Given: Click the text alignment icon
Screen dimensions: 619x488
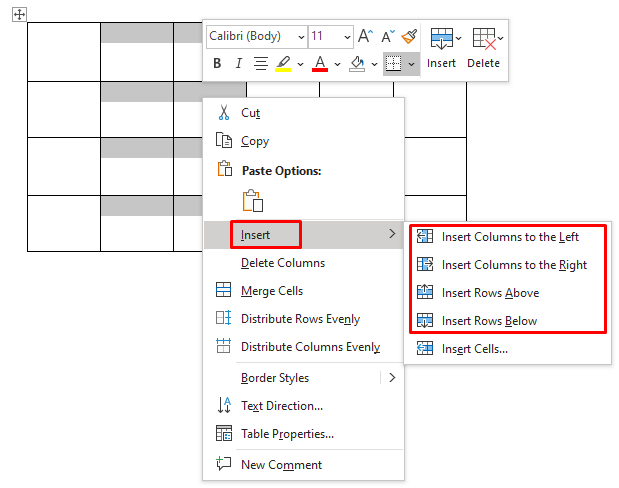Looking at the screenshot, I should pos(261,64).
